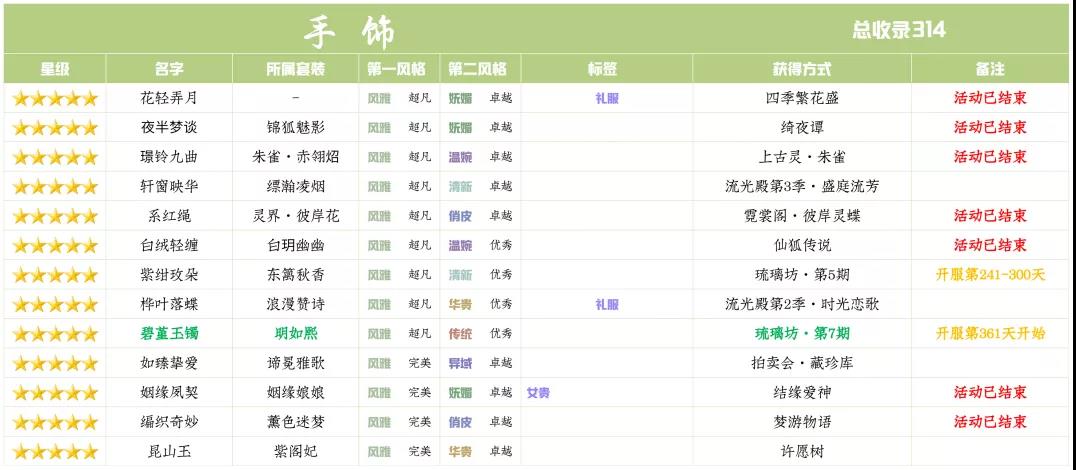Click the source 四季繁花盛

802,98
